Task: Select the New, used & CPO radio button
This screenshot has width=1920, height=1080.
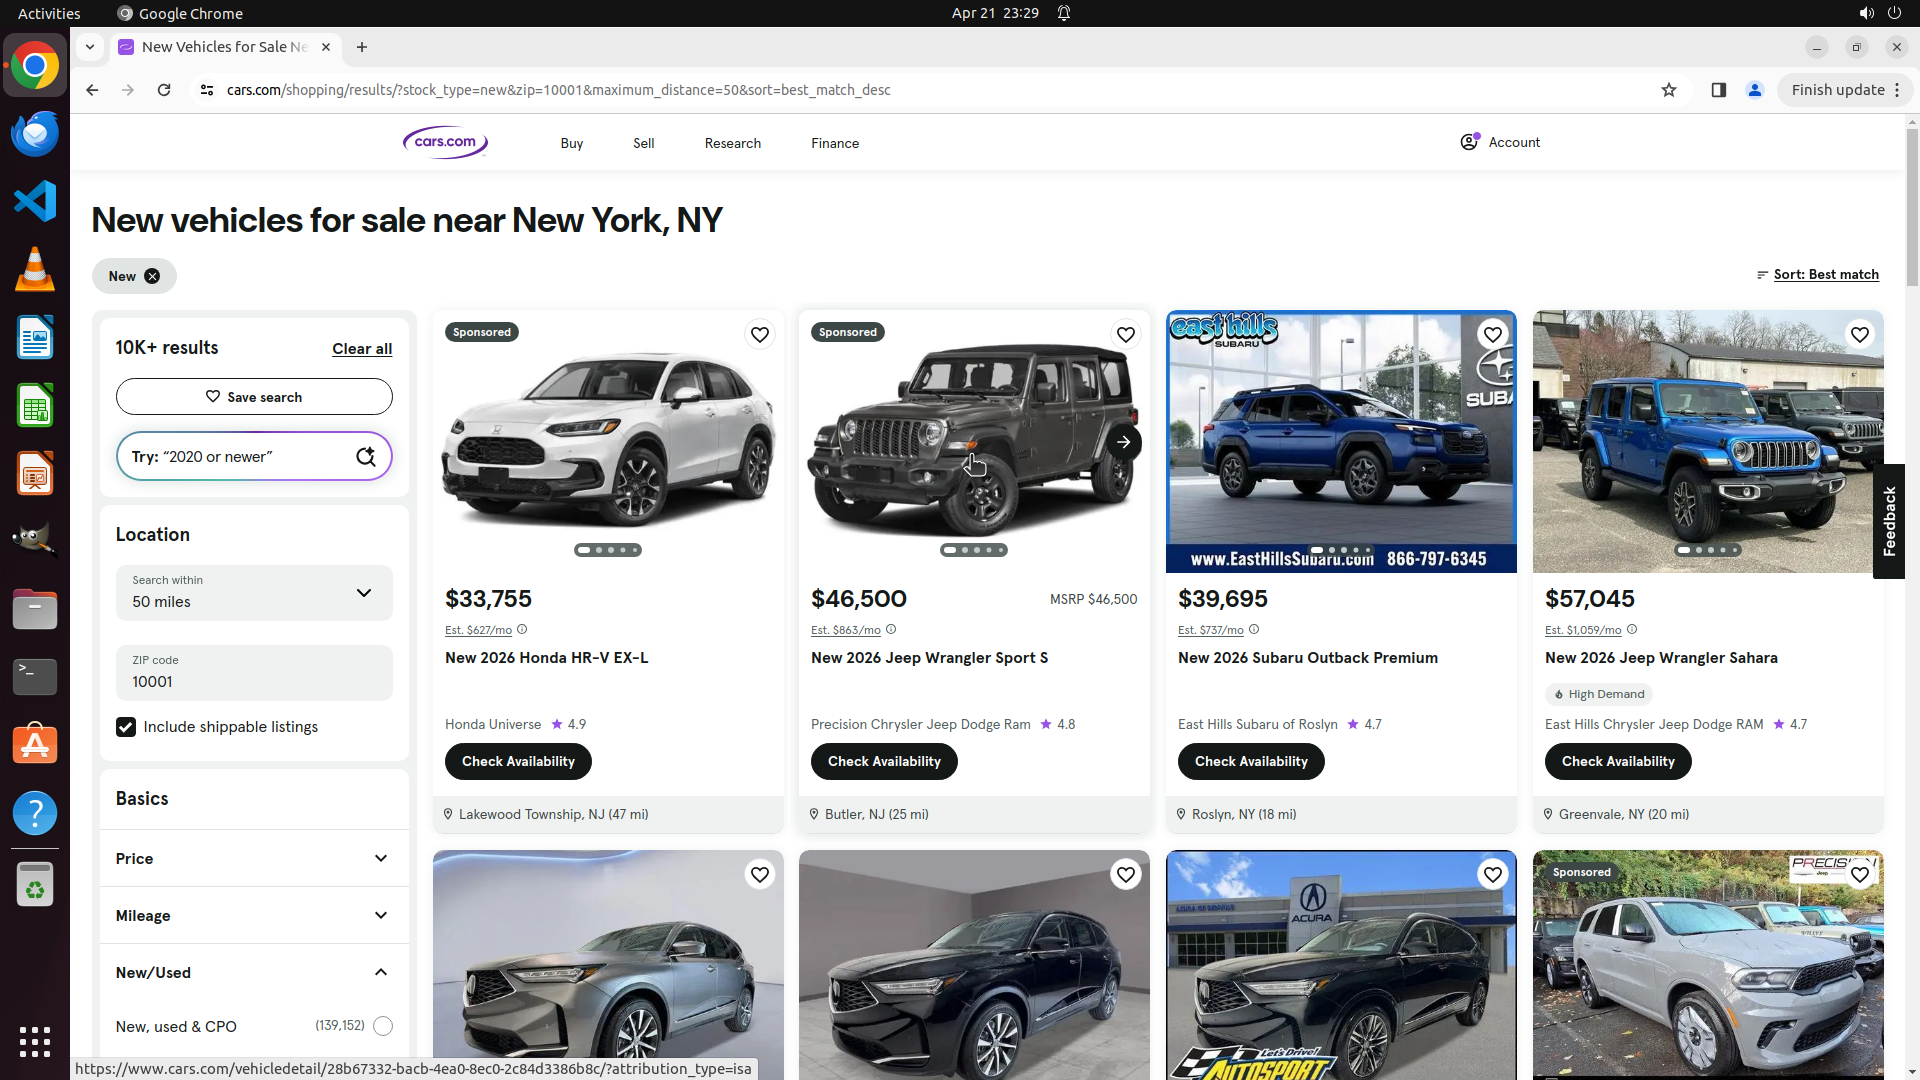Action: (x=383, y=1026)
